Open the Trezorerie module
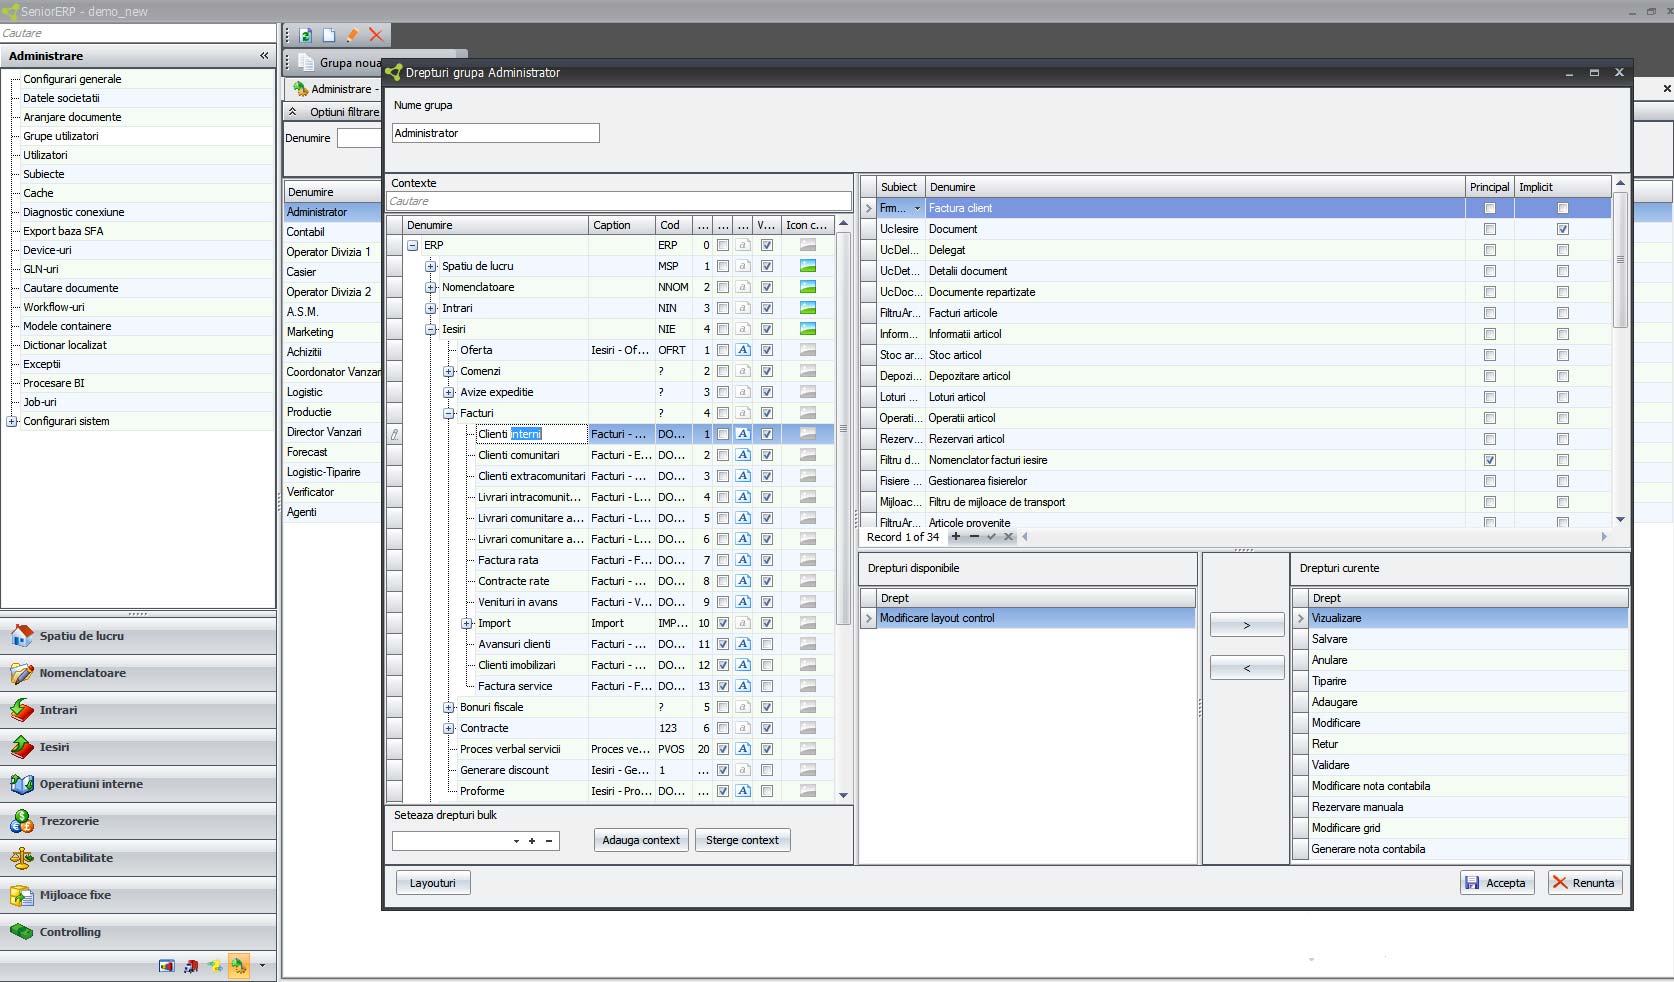 click(x=138, y=821)
